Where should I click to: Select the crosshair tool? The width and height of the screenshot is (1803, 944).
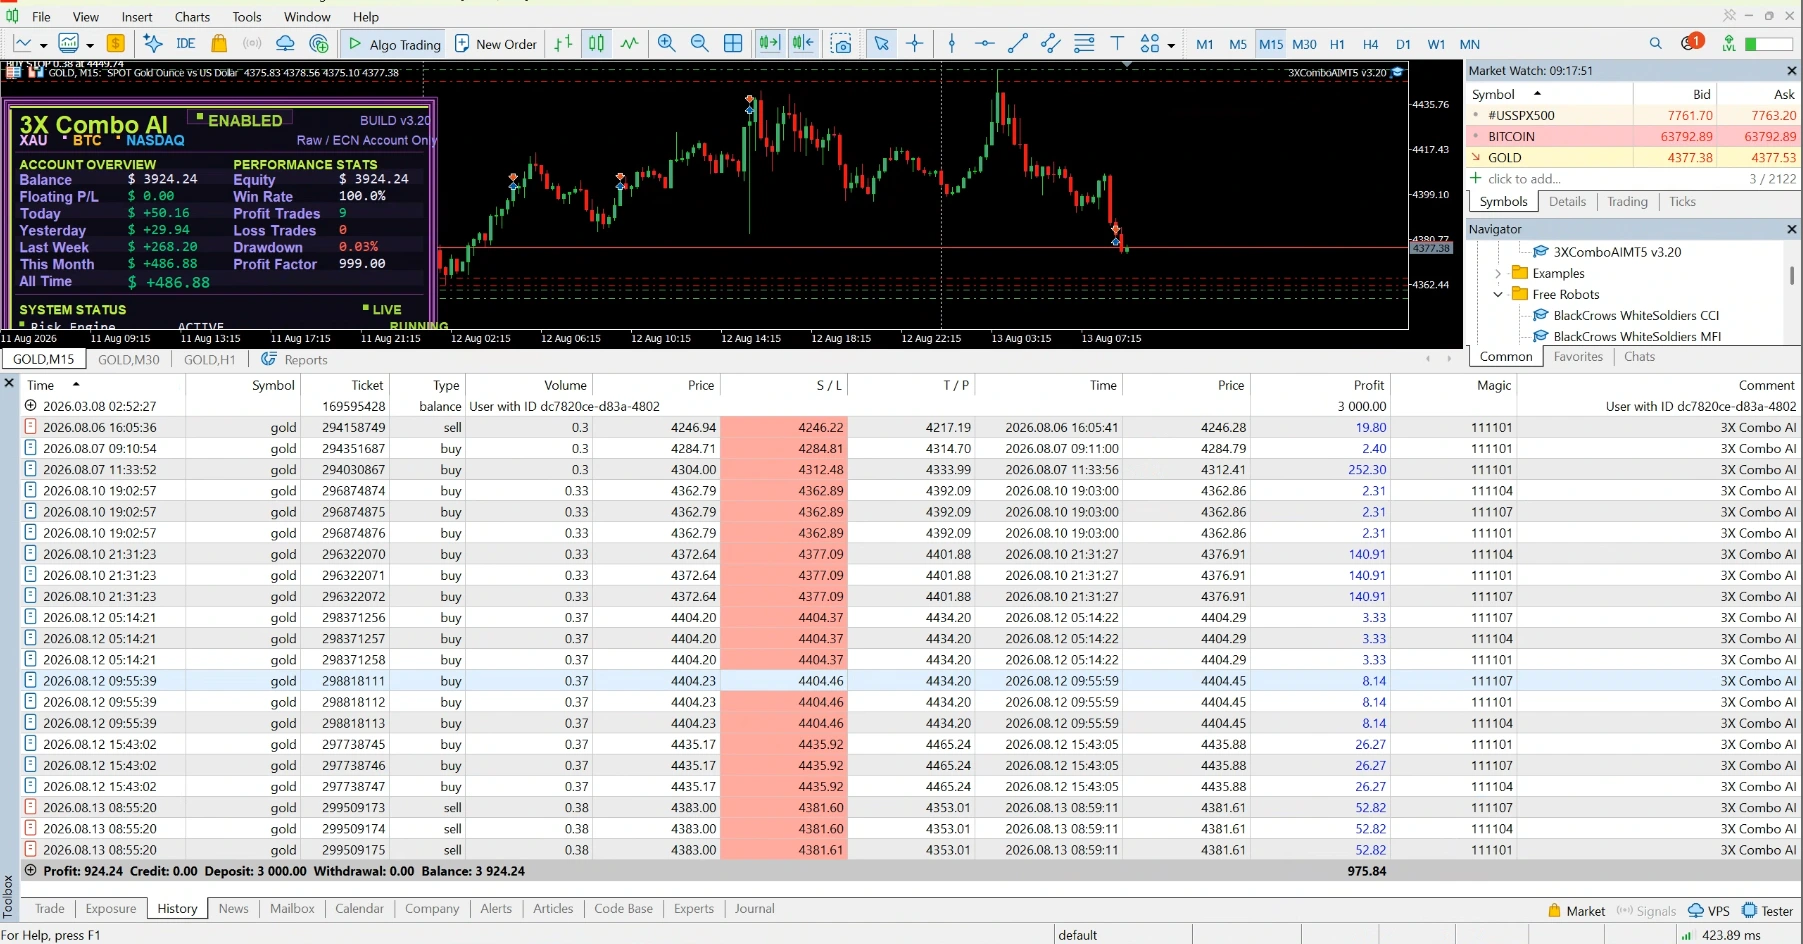[x=914, y=43]
